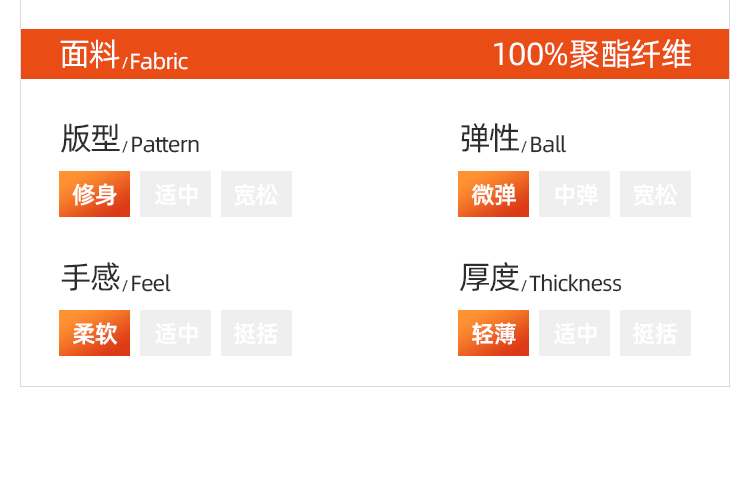Choose 适中 in the Feel row
The image size is (750, 484).
pos(176,333)
